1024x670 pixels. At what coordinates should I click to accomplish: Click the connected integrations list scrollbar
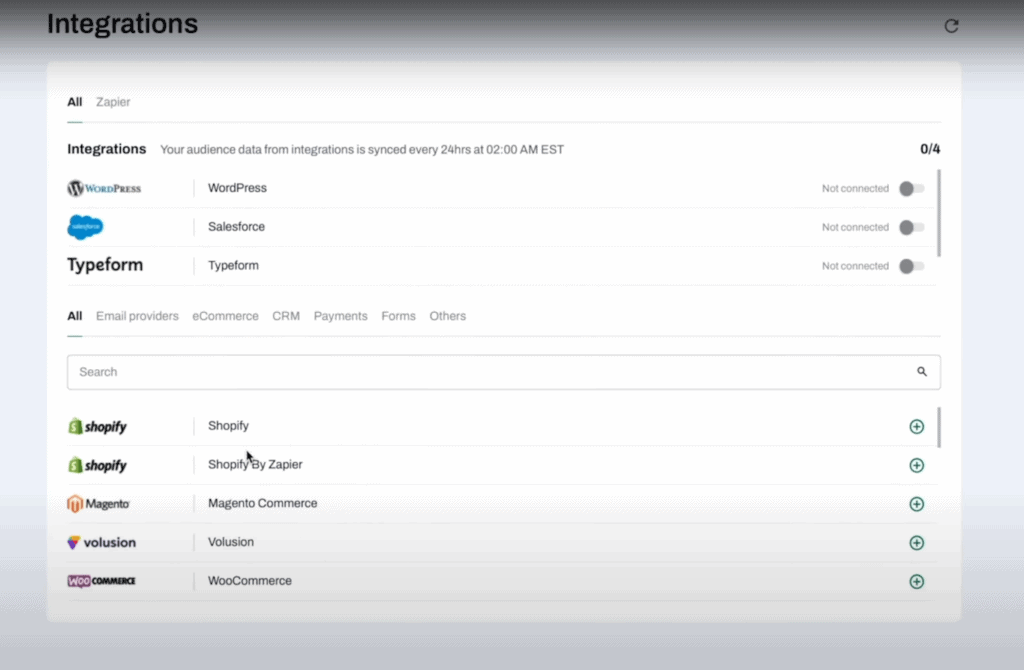939,213
